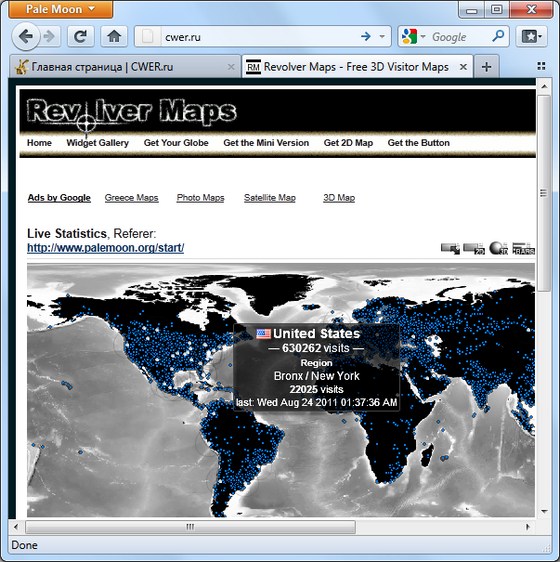Close the Revolver Maps tab
Viewport: 560px width, 562px height.
463,67
